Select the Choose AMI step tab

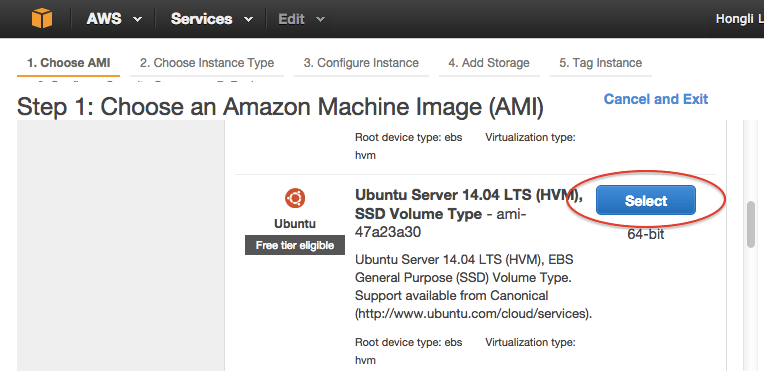68,63
